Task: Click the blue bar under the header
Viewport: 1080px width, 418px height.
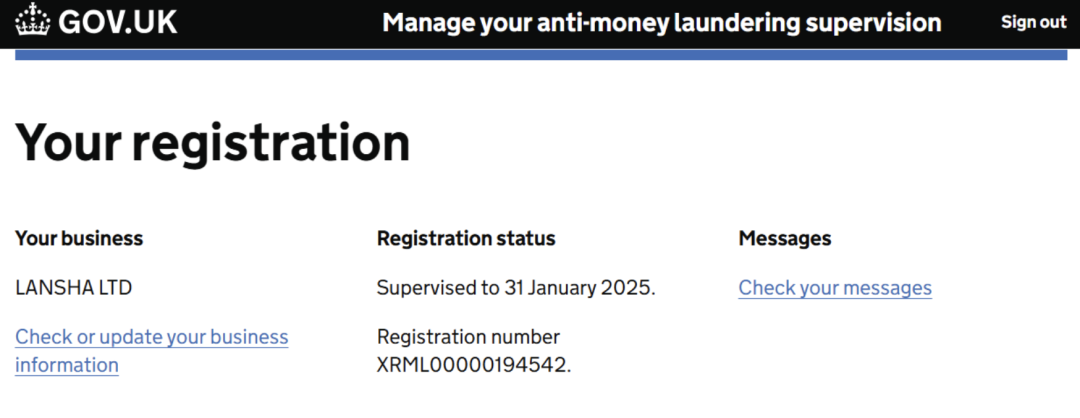Action: click(x=540, y=54)
